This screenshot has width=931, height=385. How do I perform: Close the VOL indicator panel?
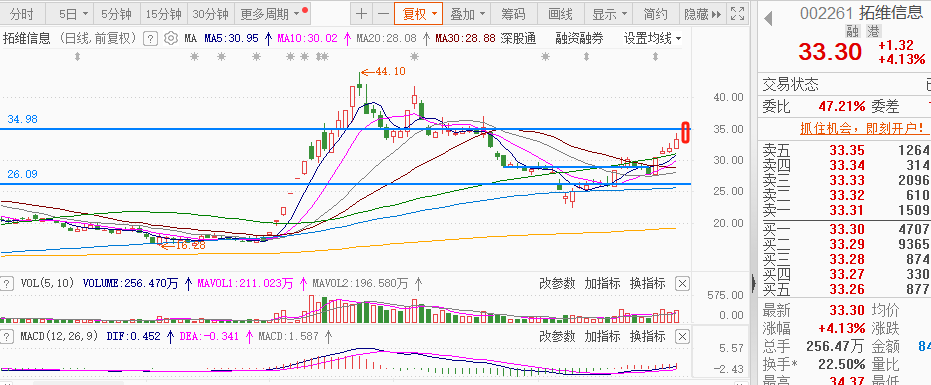683,283
